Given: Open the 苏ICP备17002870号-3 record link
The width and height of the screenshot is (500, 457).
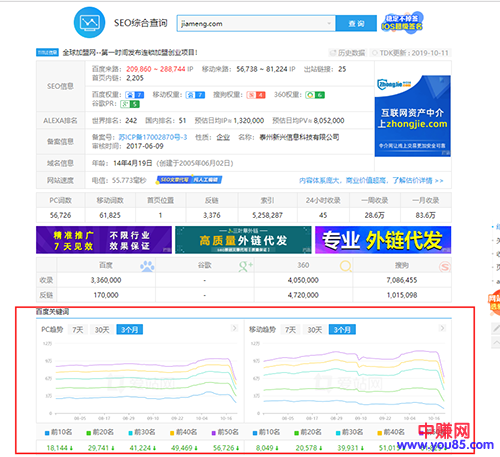Looking at the screenshot, I should point(153,137).
